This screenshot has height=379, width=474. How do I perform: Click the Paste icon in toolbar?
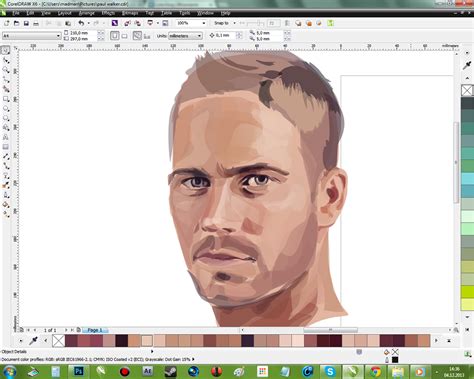(x=68, y=23)
